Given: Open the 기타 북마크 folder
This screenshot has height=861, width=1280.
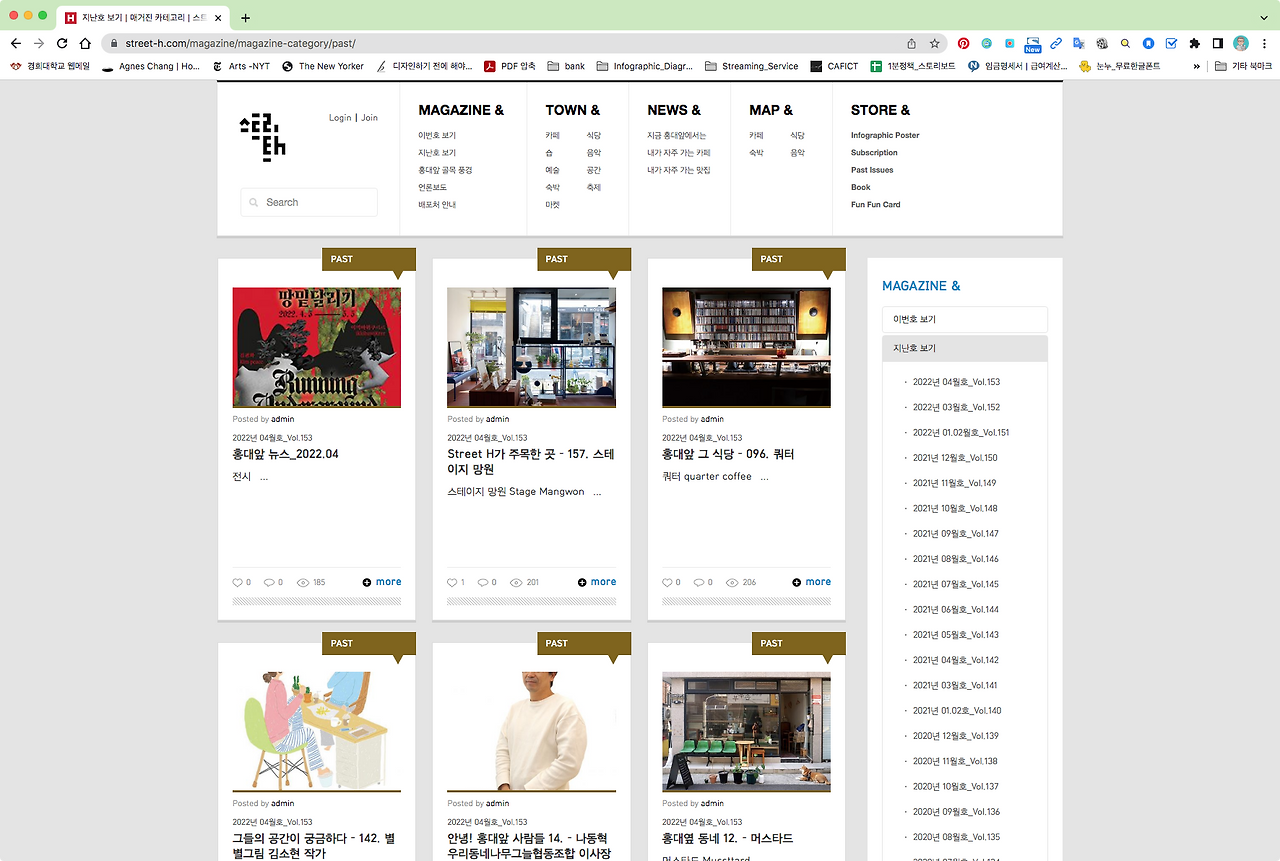Looking at the screenshot, I should coord(1243,66).
